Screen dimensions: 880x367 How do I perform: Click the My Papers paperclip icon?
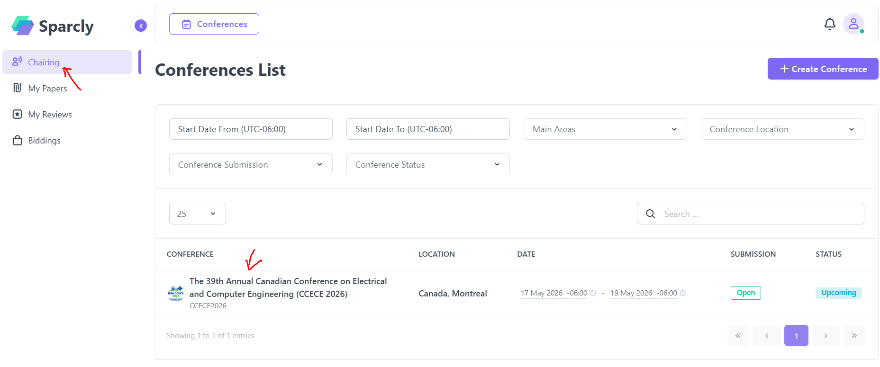click(17, 88)
